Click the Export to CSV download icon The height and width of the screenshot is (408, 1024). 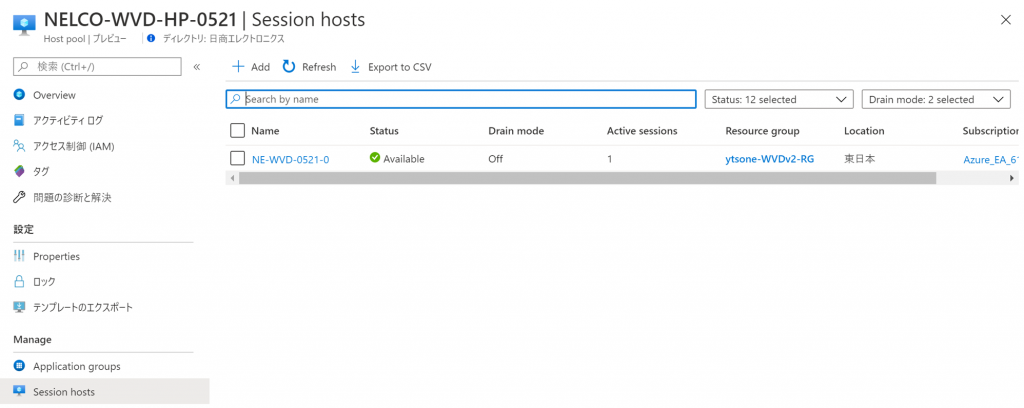(355, 67)
